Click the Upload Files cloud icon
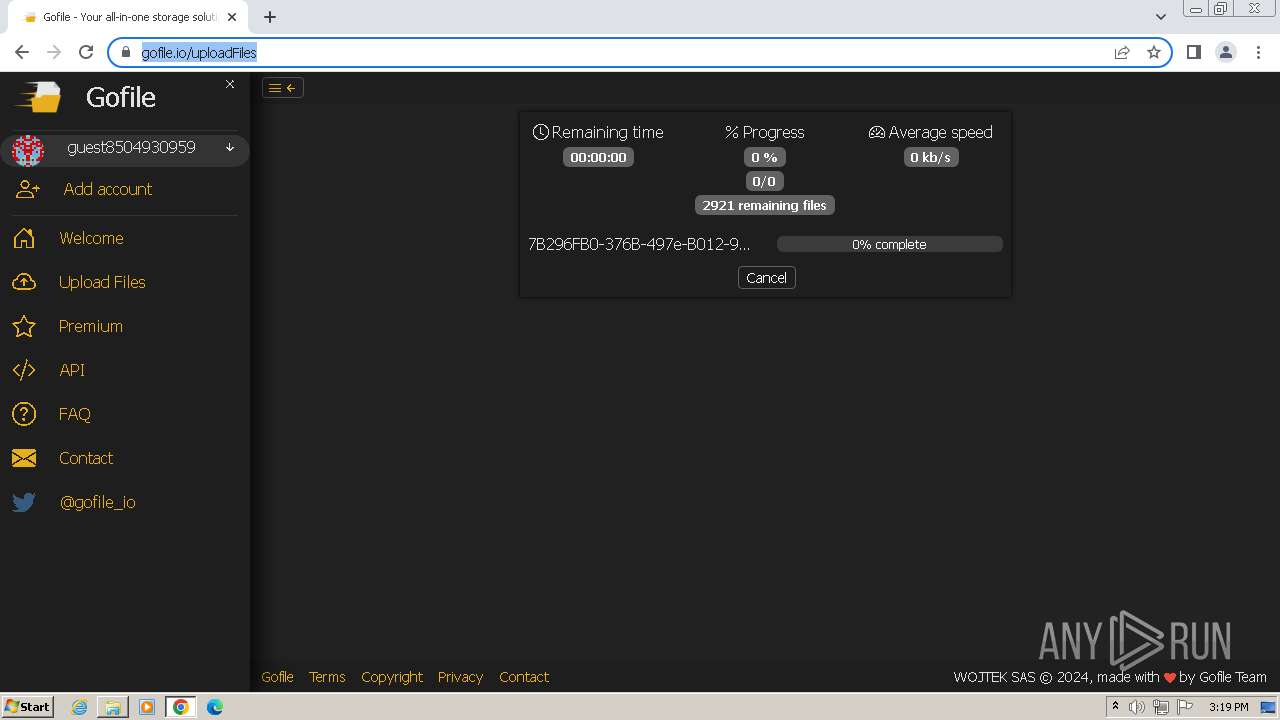This screenshot has height=720, width=1280. point(24,282)
